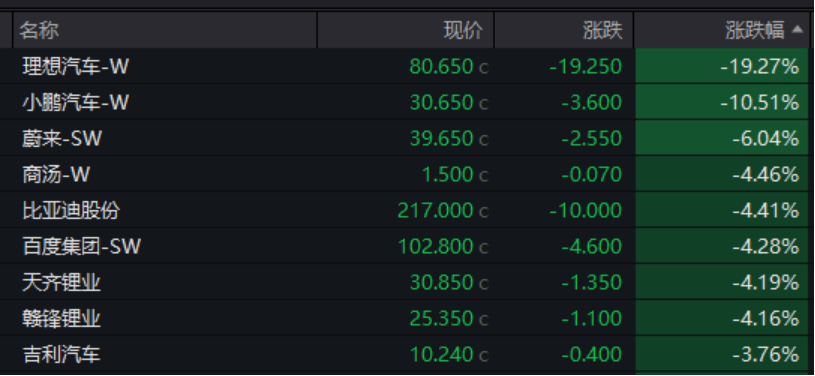Click the -3.76% cell for 吉利汽车
815x376 pixels.
722,354
